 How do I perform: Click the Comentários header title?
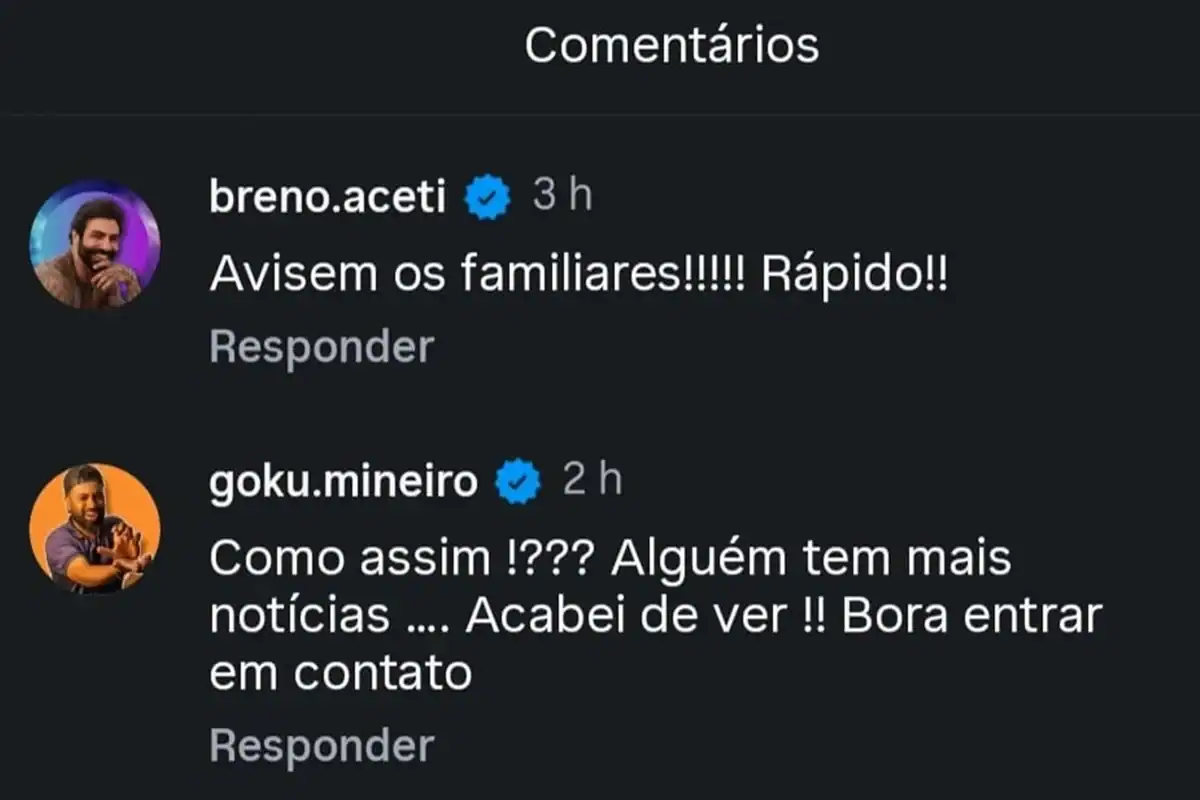coord(672,45)
